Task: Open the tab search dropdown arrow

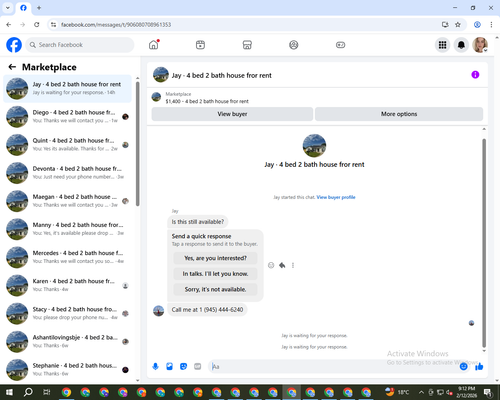Action: [8, 8]
